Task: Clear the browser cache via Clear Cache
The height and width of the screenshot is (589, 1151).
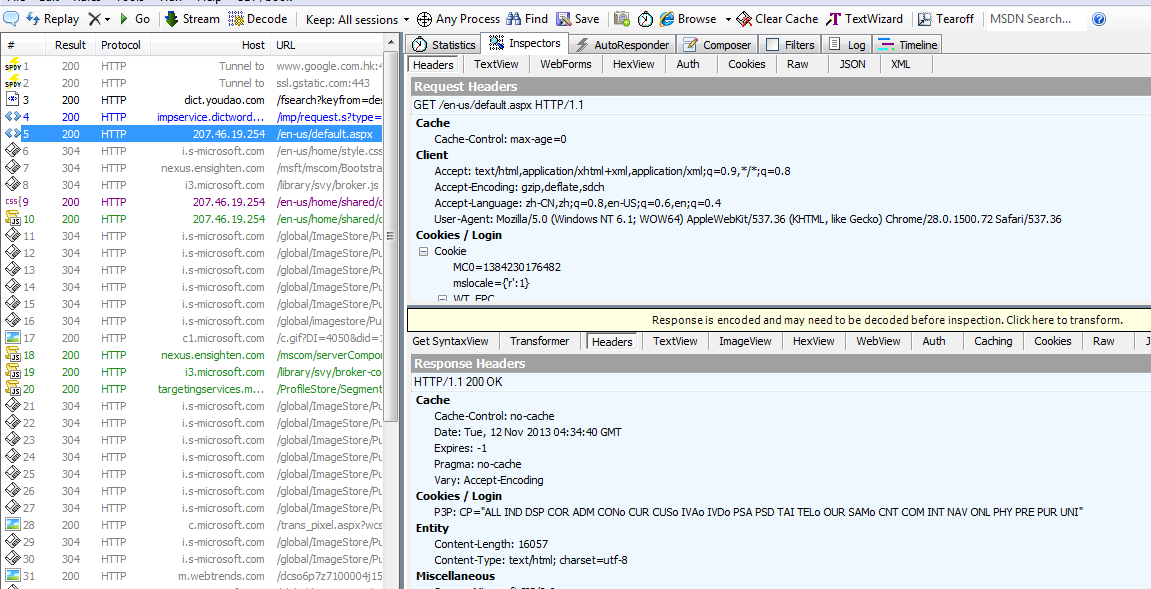Action: (x=777, y=18)
